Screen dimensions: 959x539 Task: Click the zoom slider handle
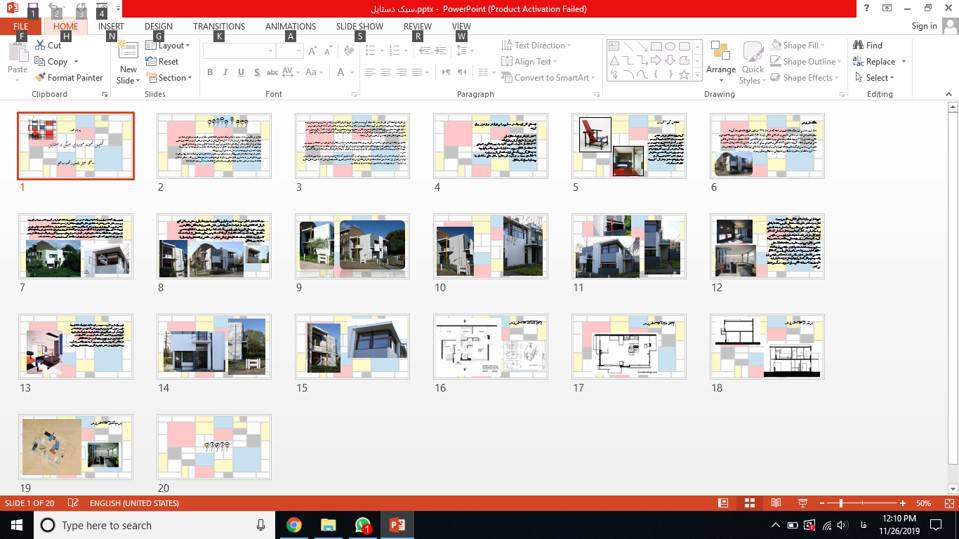(x=841, y=503)
